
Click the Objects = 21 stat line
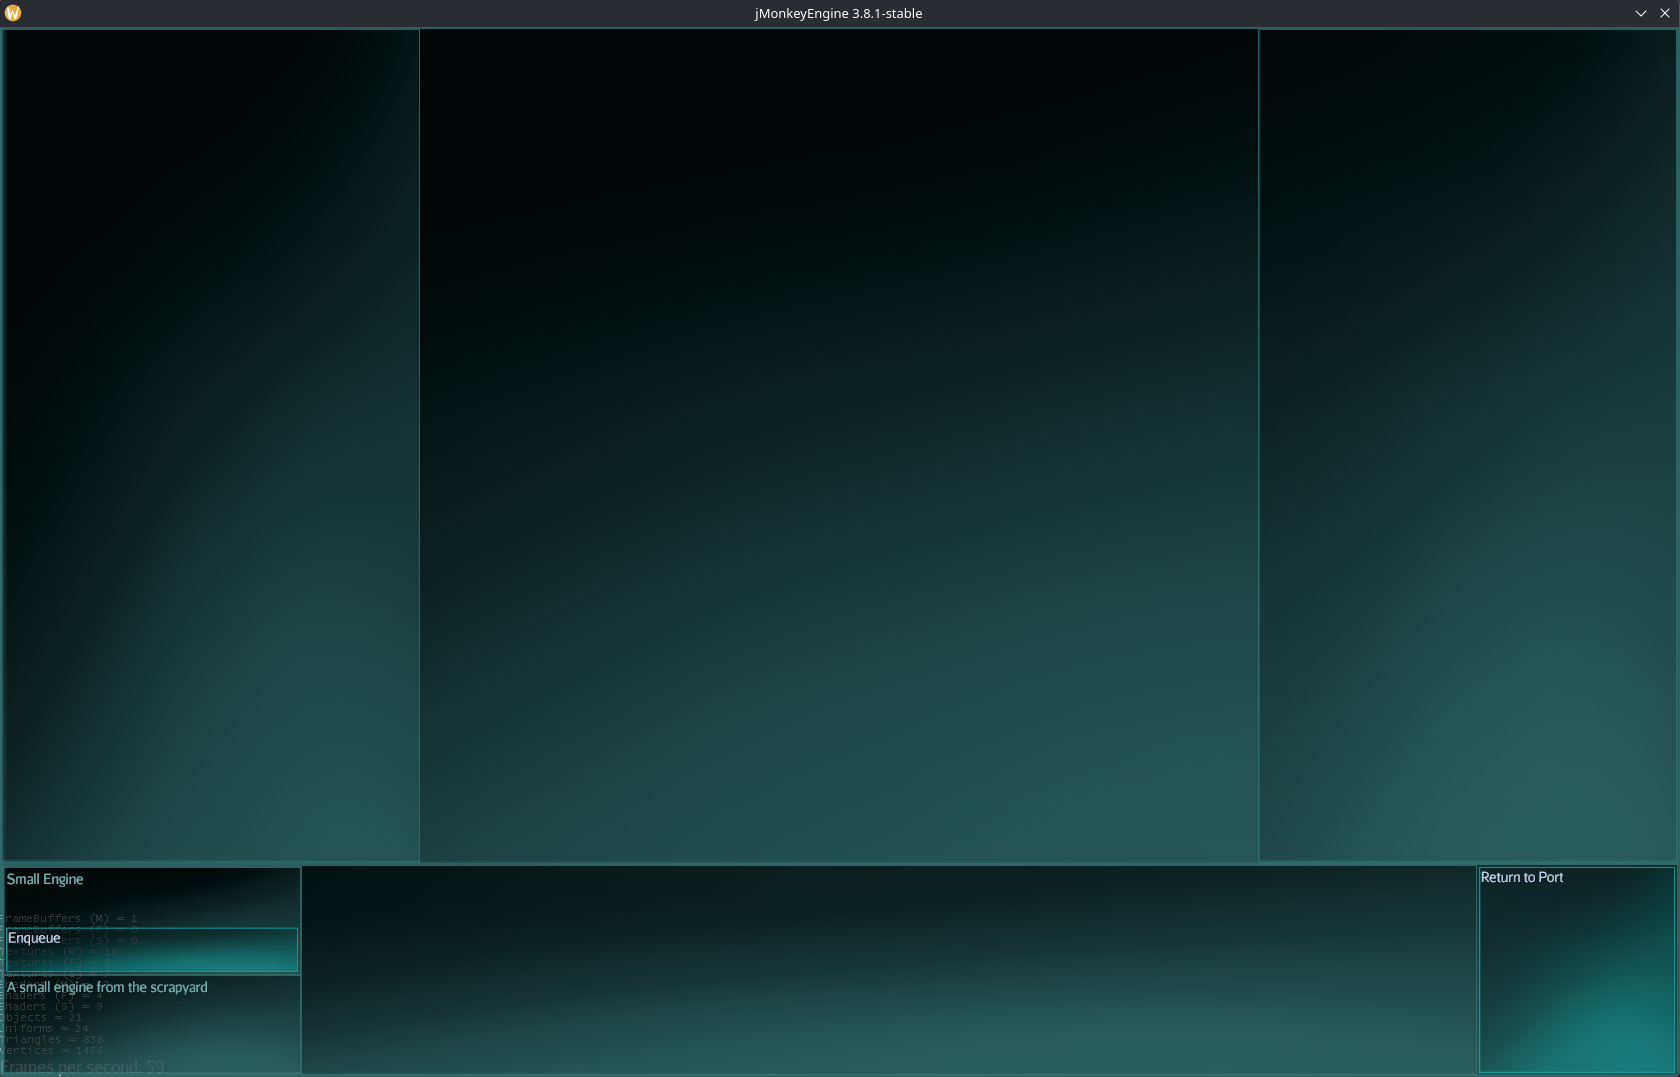click(42, 1017)
